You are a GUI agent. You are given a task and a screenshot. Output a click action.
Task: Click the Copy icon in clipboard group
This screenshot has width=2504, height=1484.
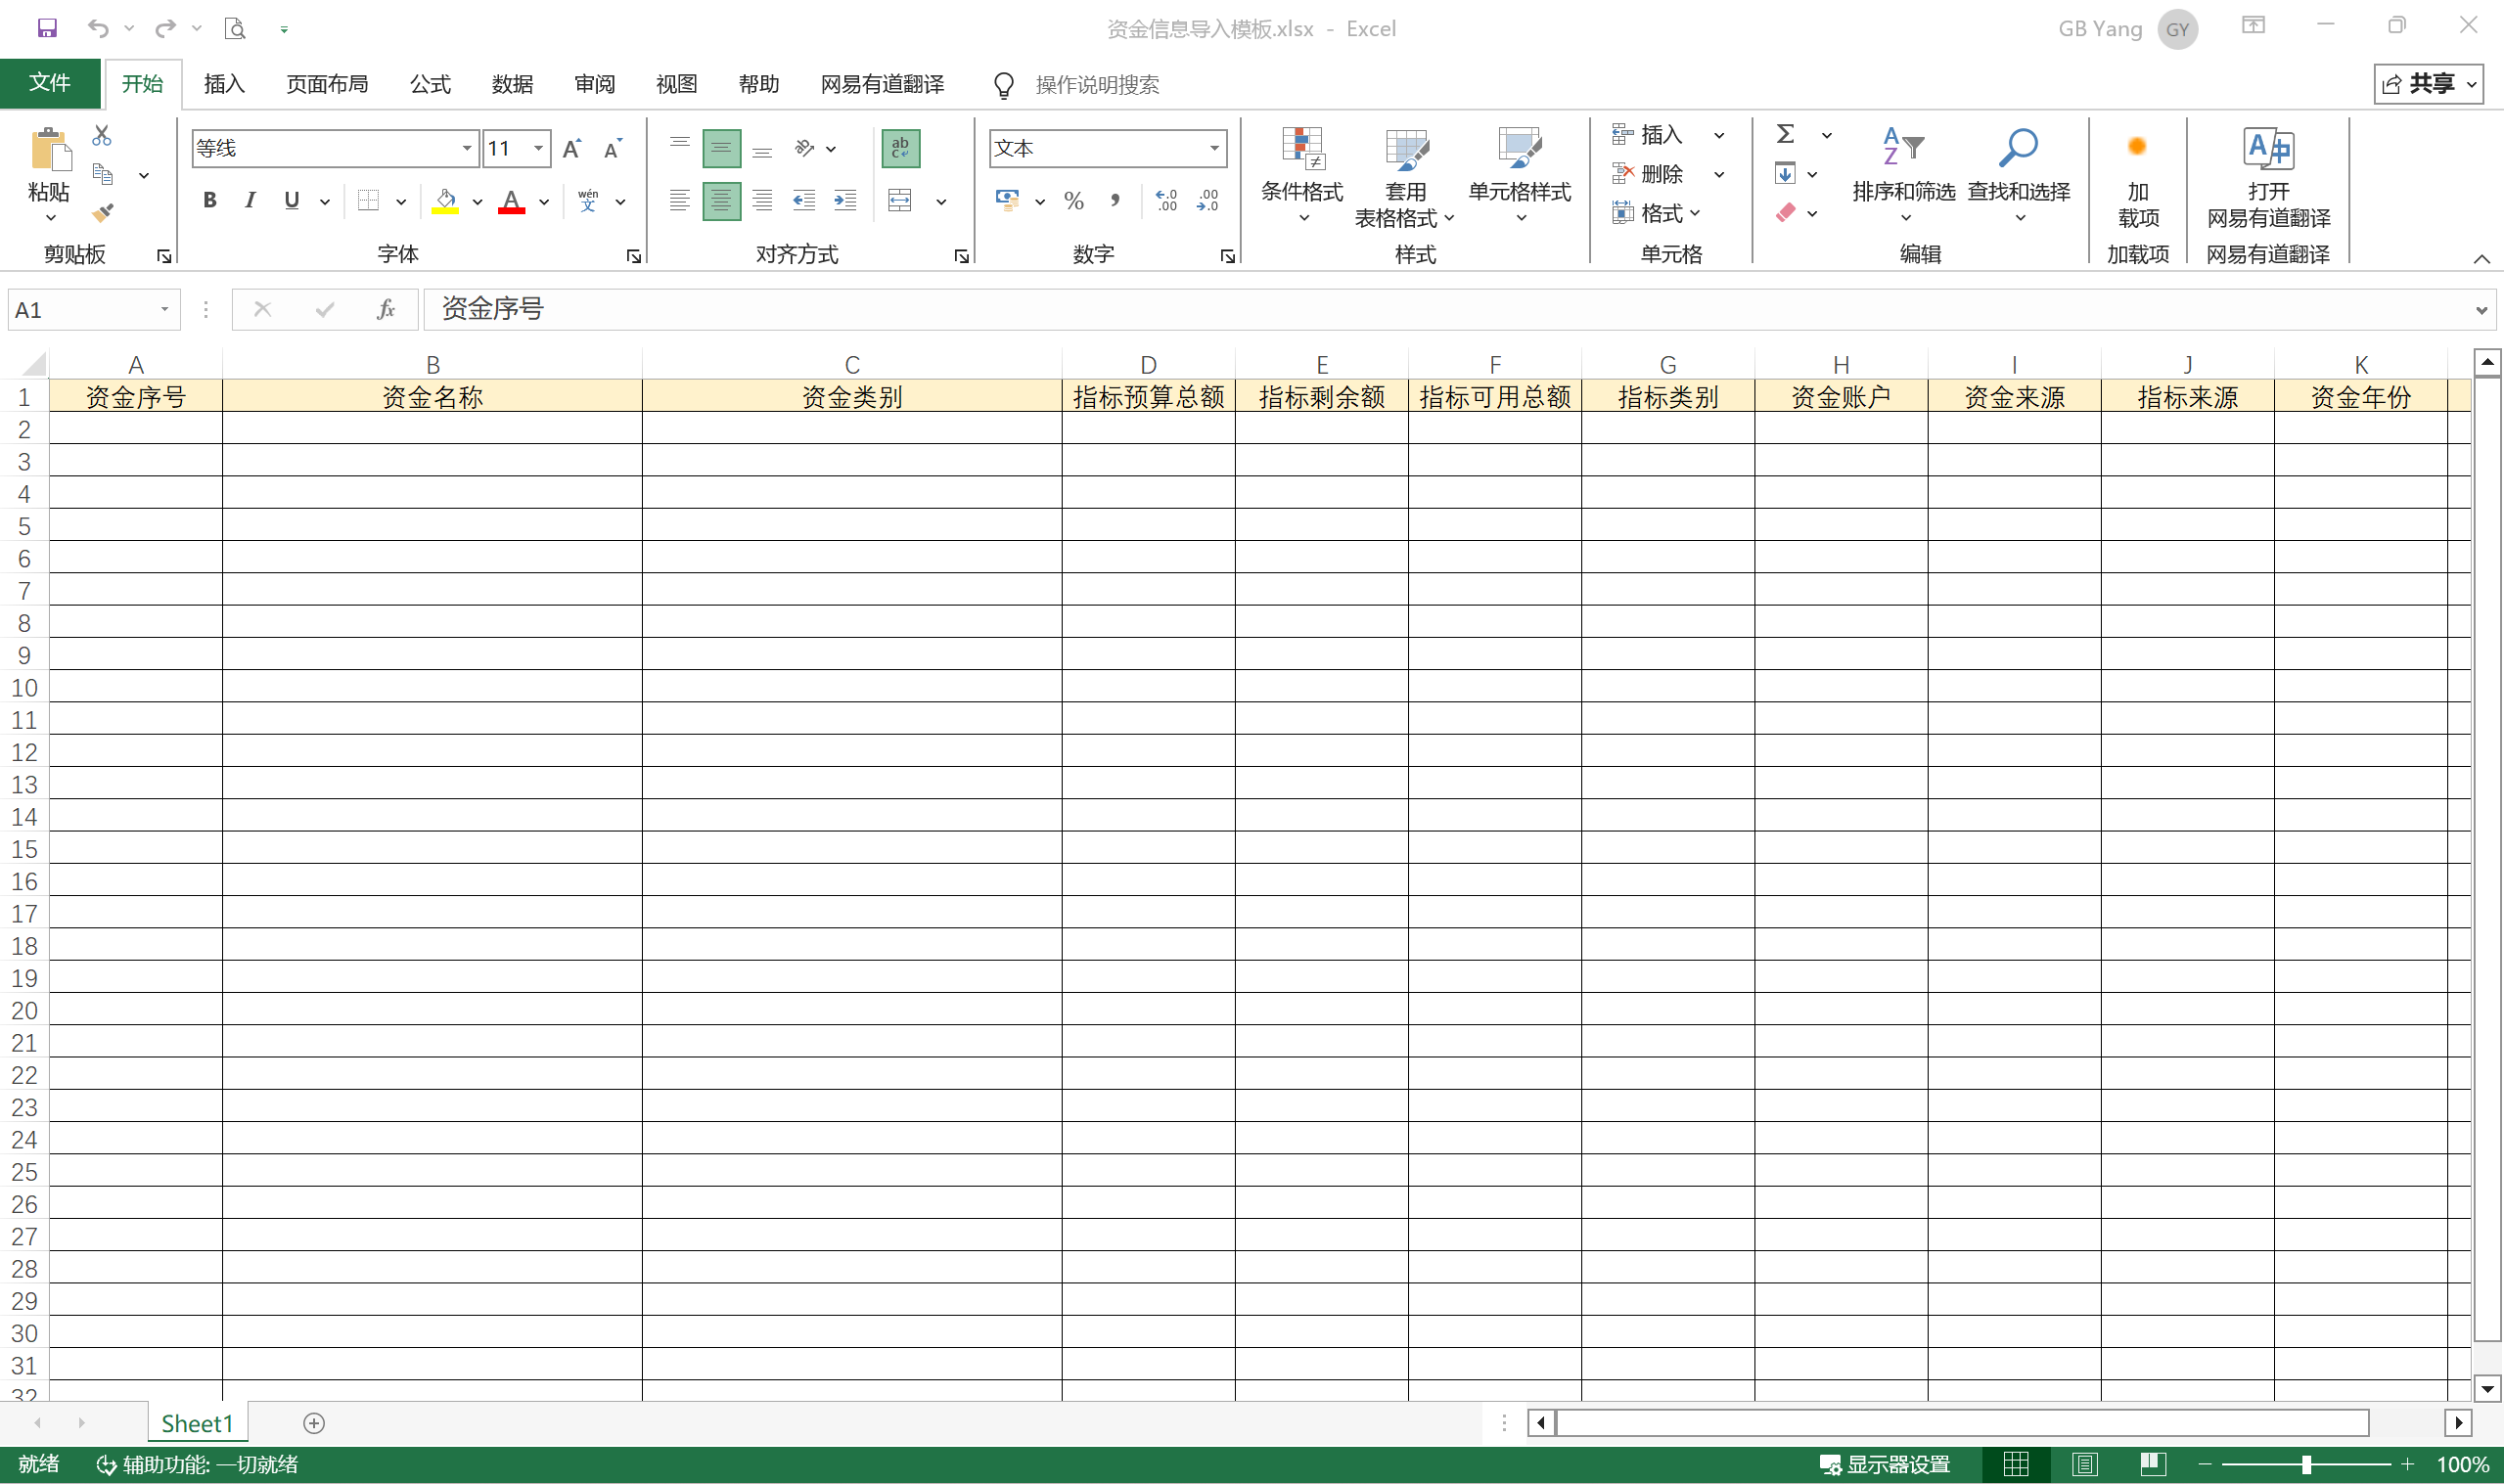coord(102,174)
